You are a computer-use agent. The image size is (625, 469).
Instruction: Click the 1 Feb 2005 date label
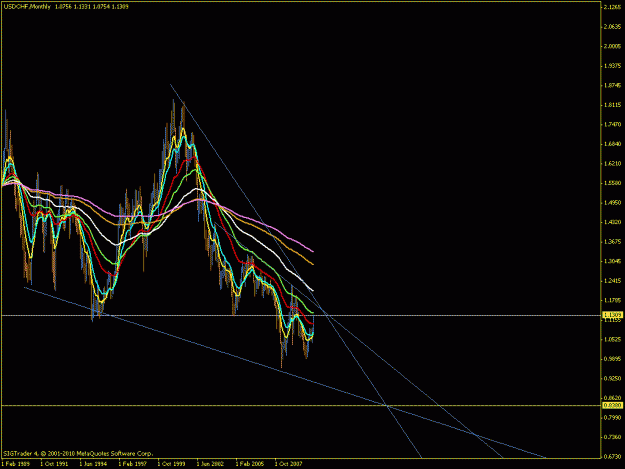click(250, 464)
